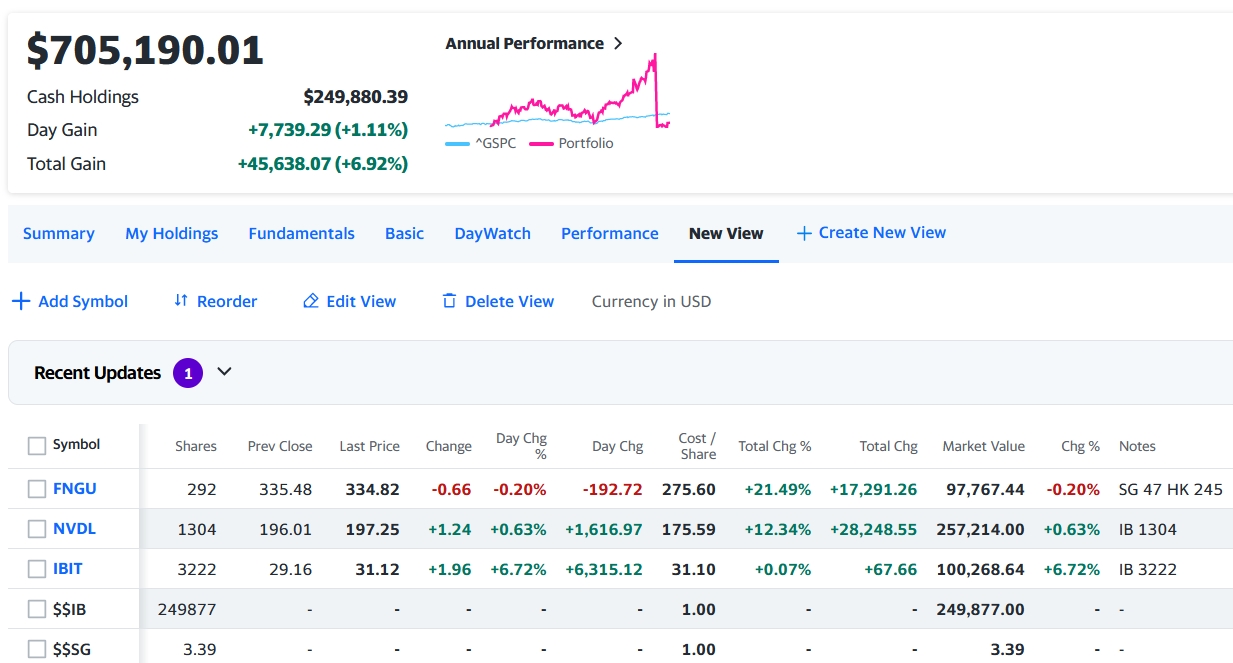Viewport: 1233px width, 663px height.
Task: Click the plus icon for Create New View
Action: (x=804, y=233)
